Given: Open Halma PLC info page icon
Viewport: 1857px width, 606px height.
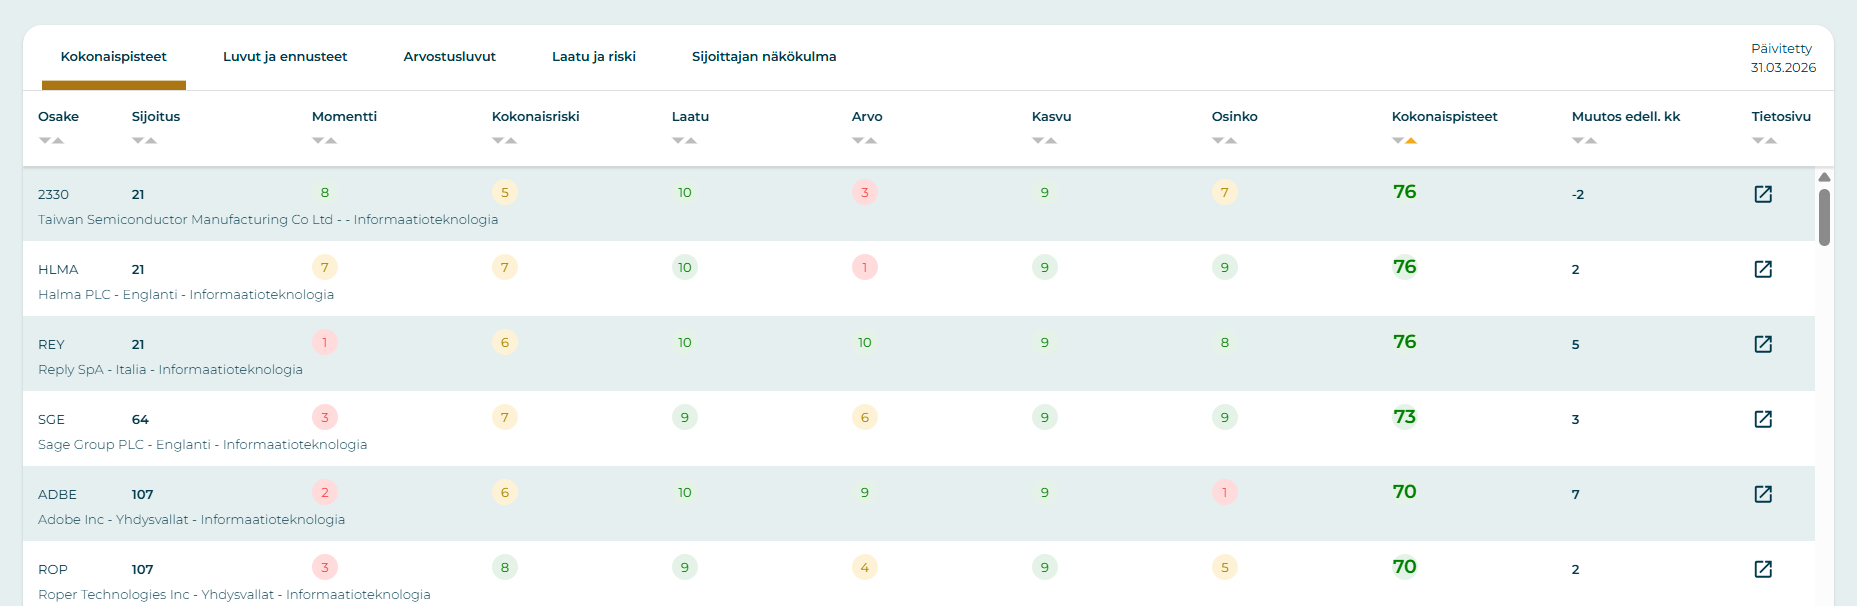Looking at the screenshot, I should [x=1763, y=269].
